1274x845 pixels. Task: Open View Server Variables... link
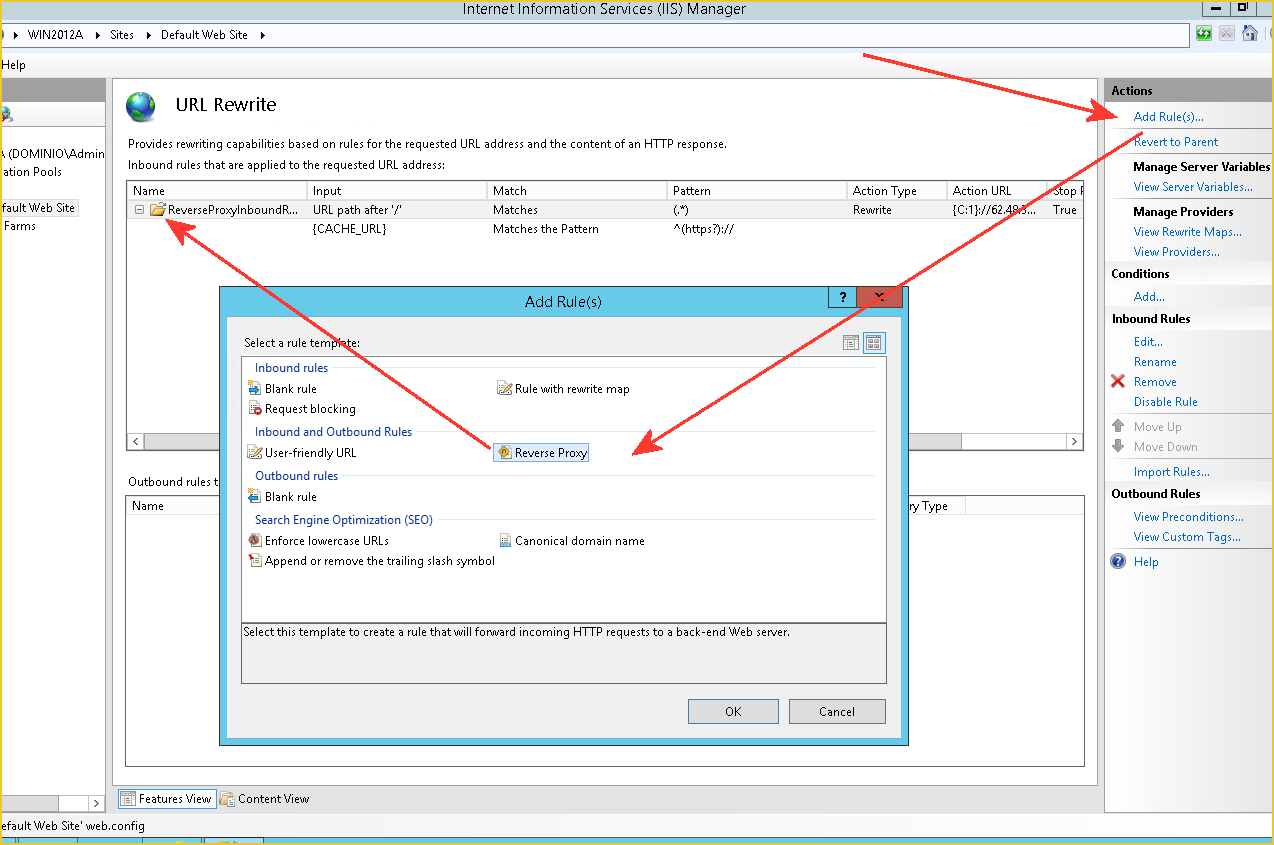click(x=1193, y=187)
